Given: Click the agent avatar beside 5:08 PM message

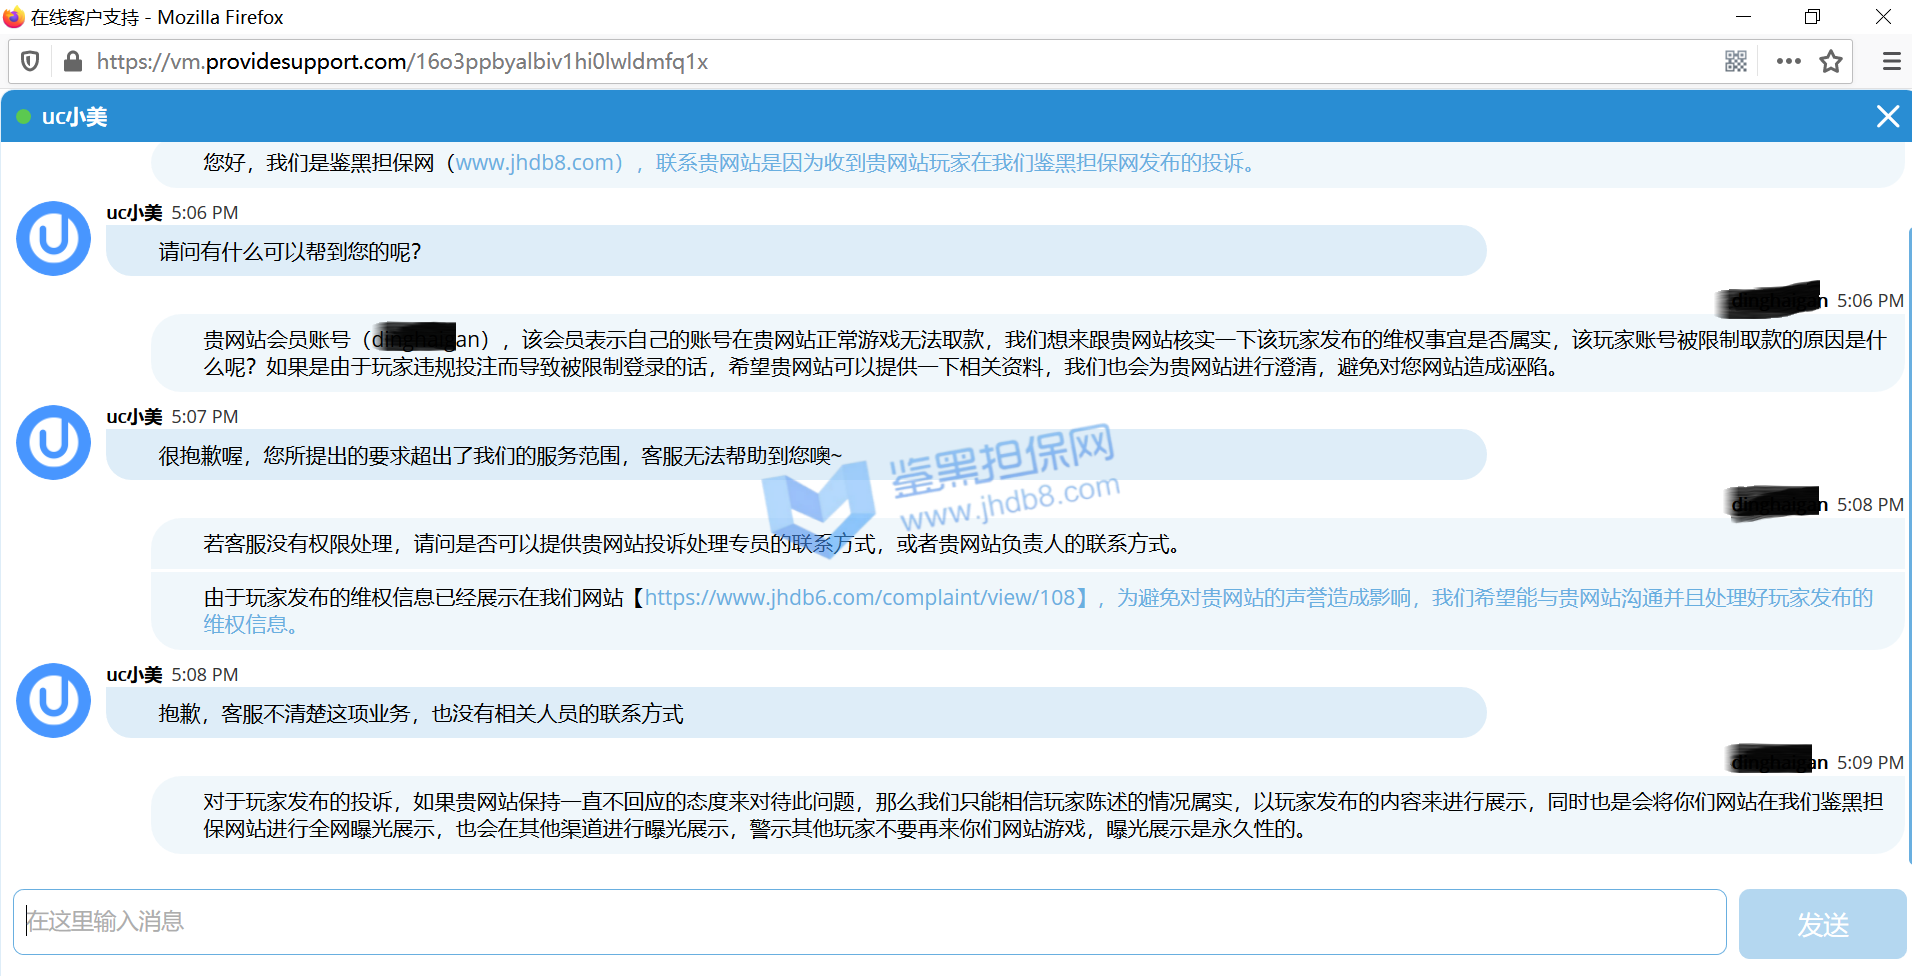Looking at the screenshot, I should click(x=54, y=701).
